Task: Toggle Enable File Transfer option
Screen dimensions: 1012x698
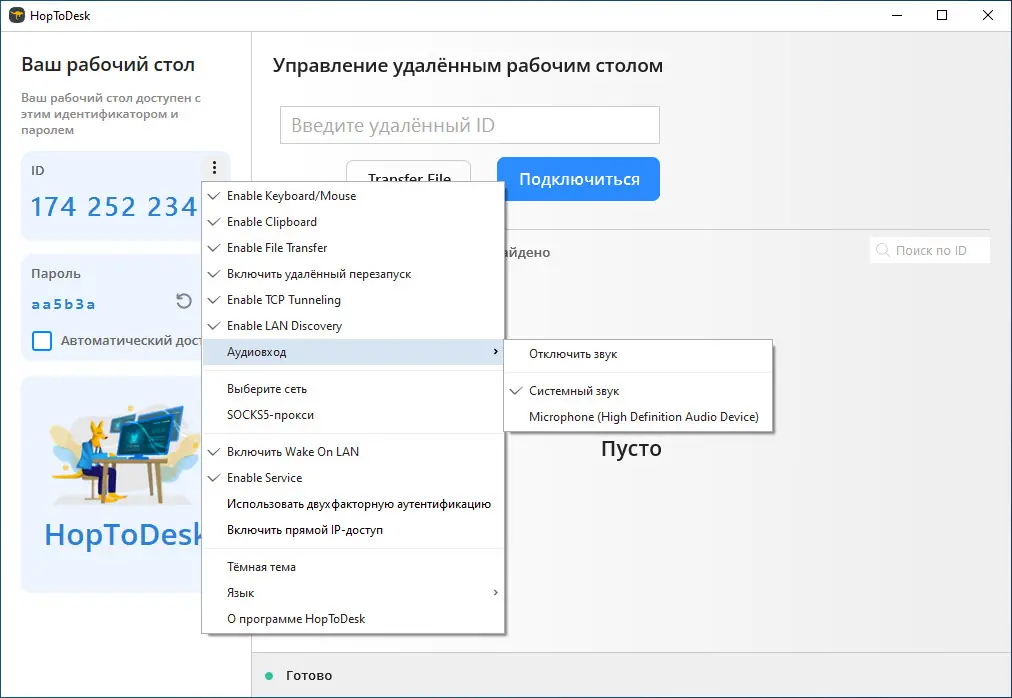Action: tap(353, 248)
